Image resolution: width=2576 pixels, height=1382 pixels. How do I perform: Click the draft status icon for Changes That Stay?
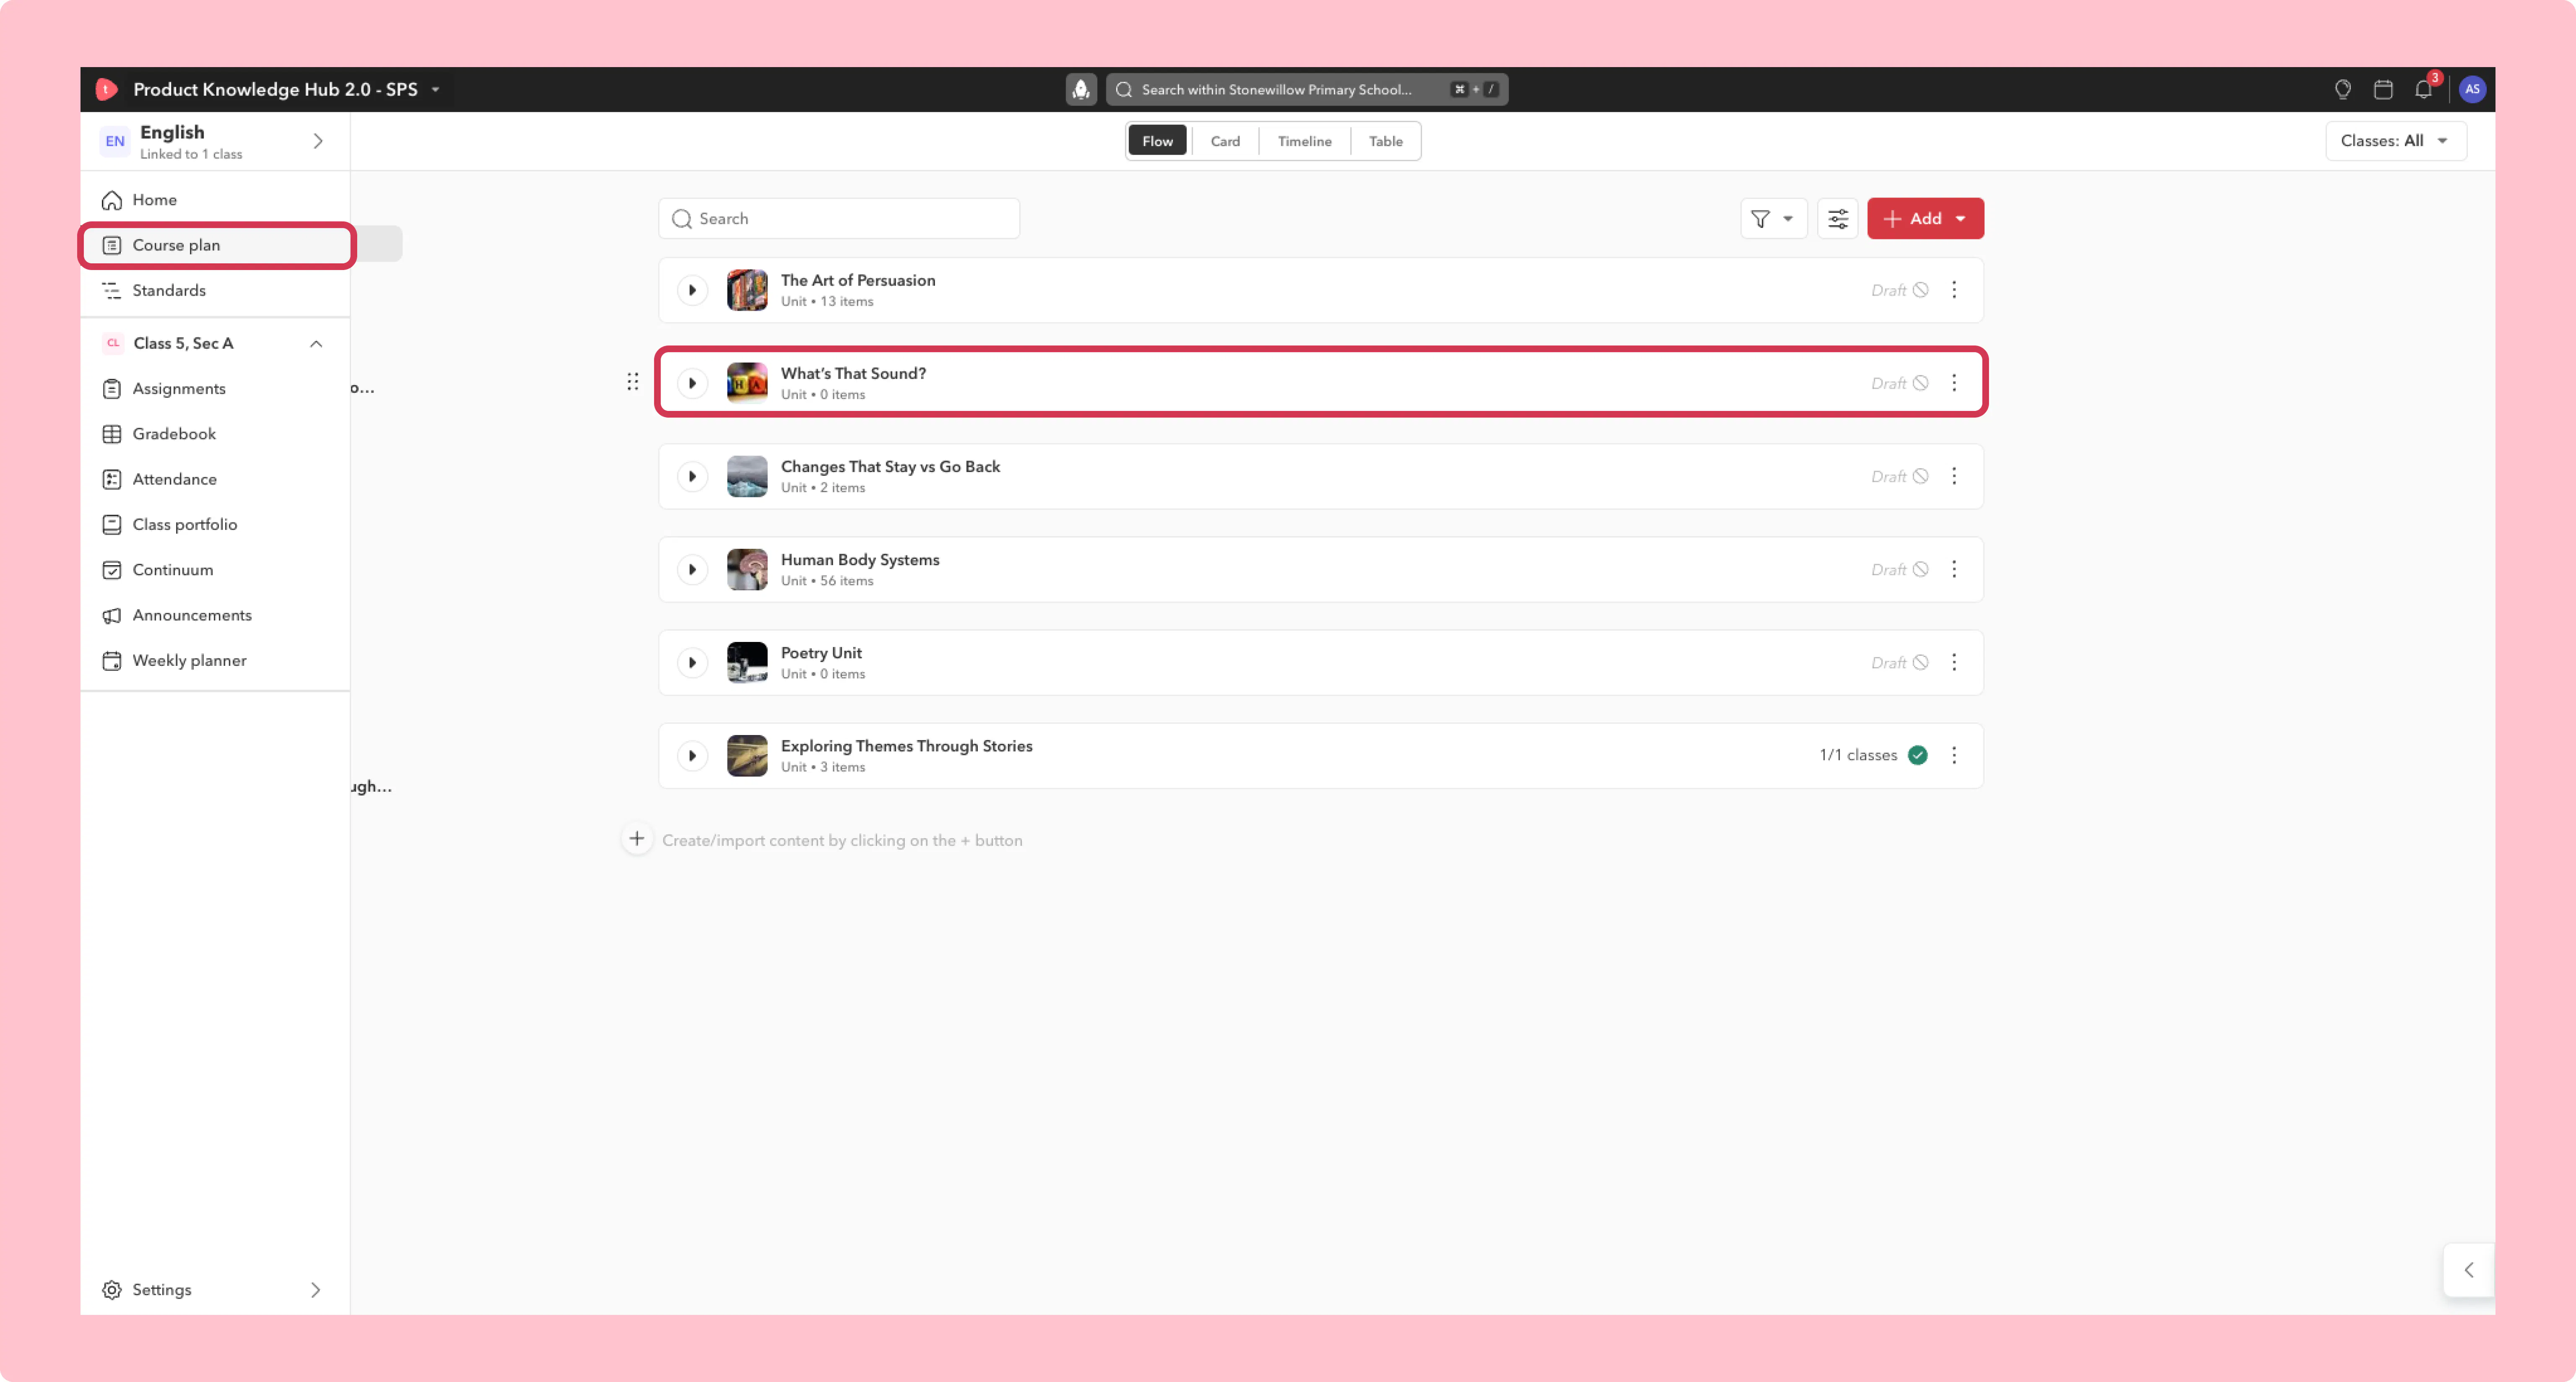point(1920,476)
